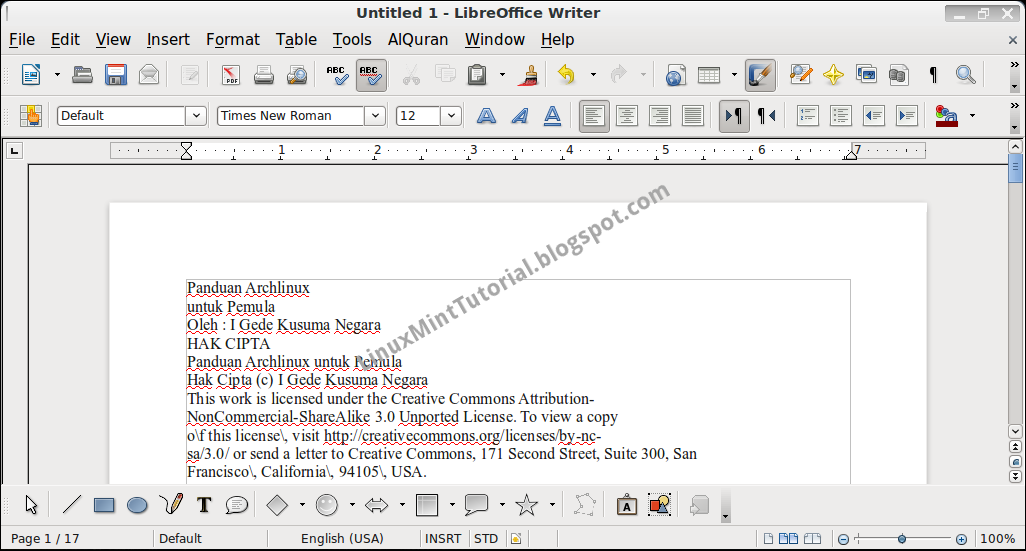
Task: Open Styles and Formatting icon
Action: [30, 116]
